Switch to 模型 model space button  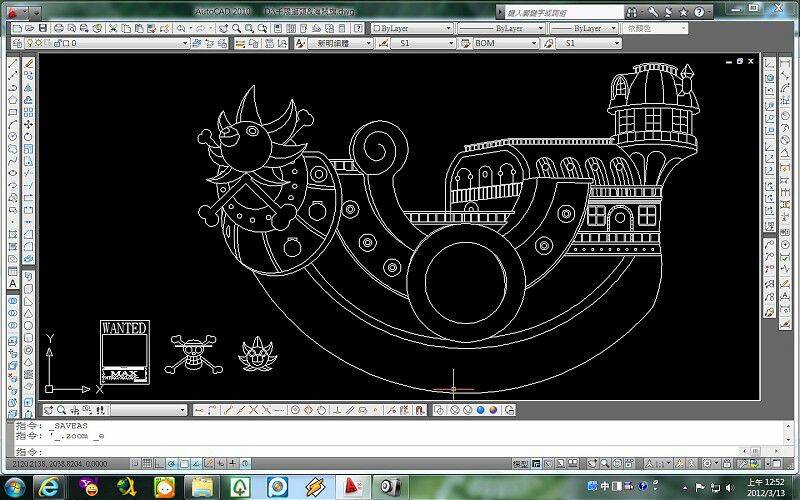(x=520, y=464)
